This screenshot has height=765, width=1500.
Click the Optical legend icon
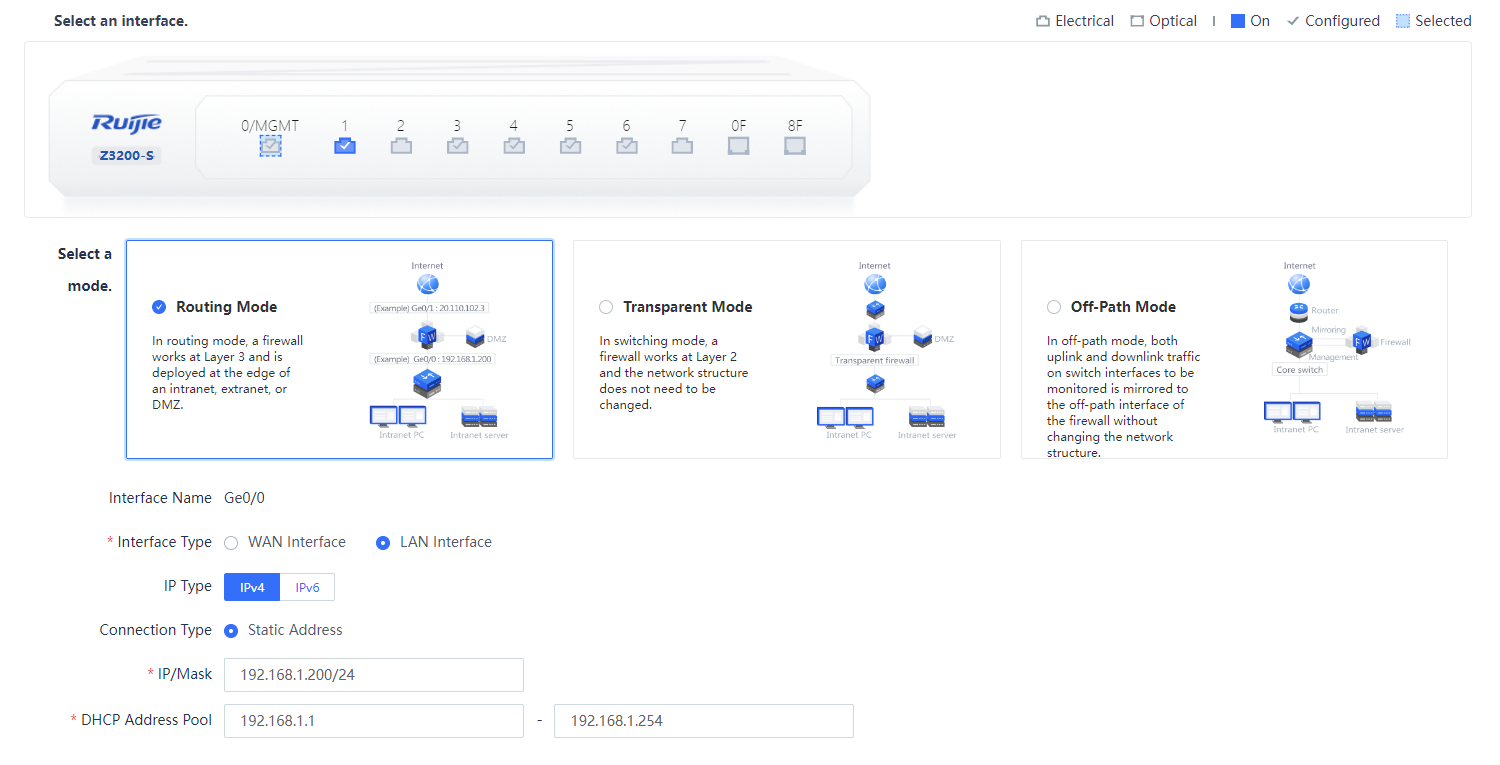click(1137, 21)
